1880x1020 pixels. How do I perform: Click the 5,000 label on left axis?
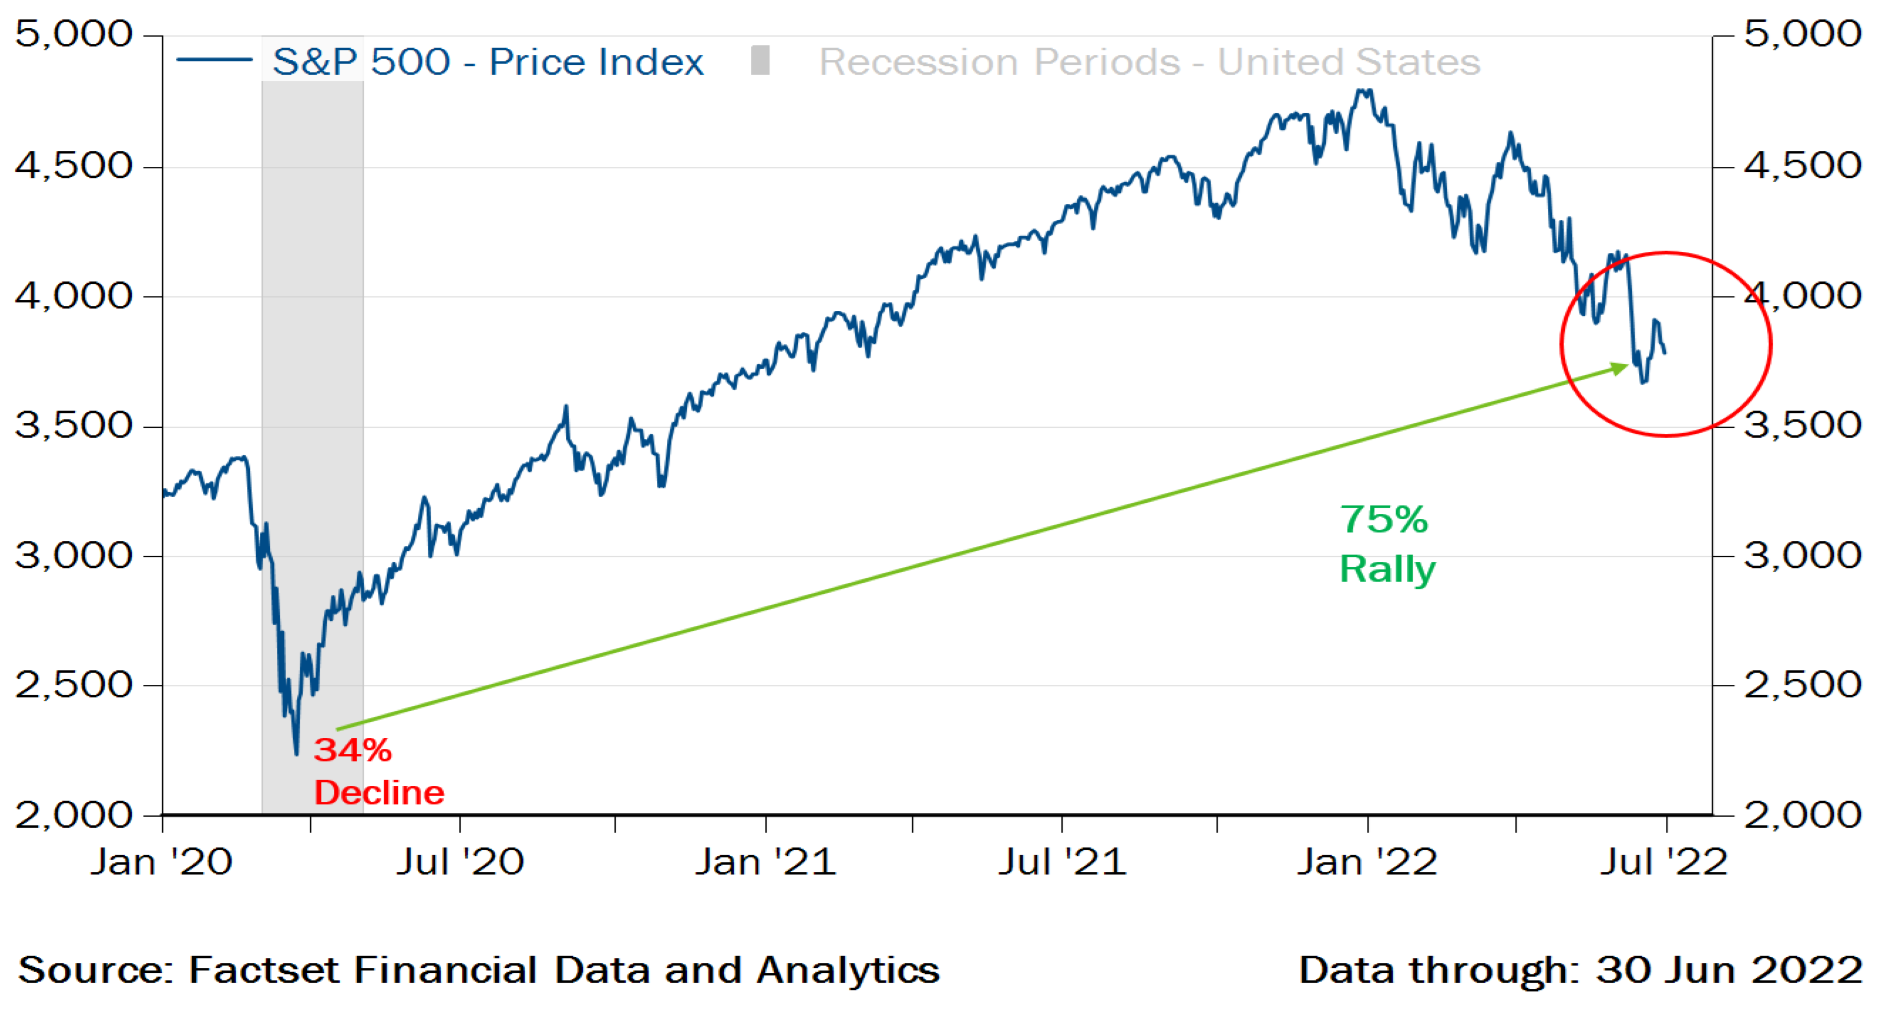74,35
